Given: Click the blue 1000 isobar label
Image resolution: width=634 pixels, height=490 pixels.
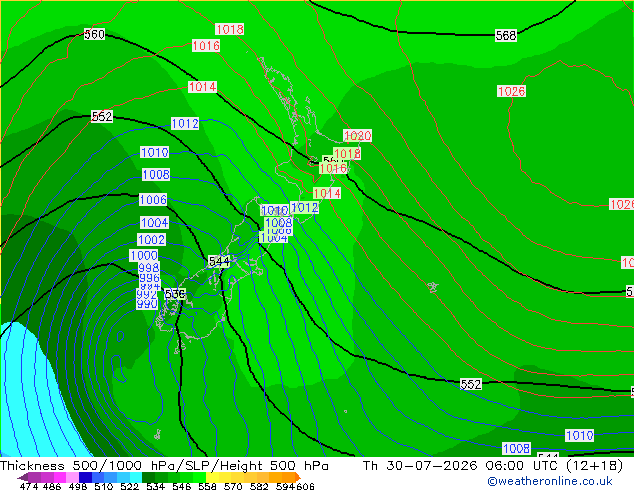Looking at the screenshot, I should 144,256.
